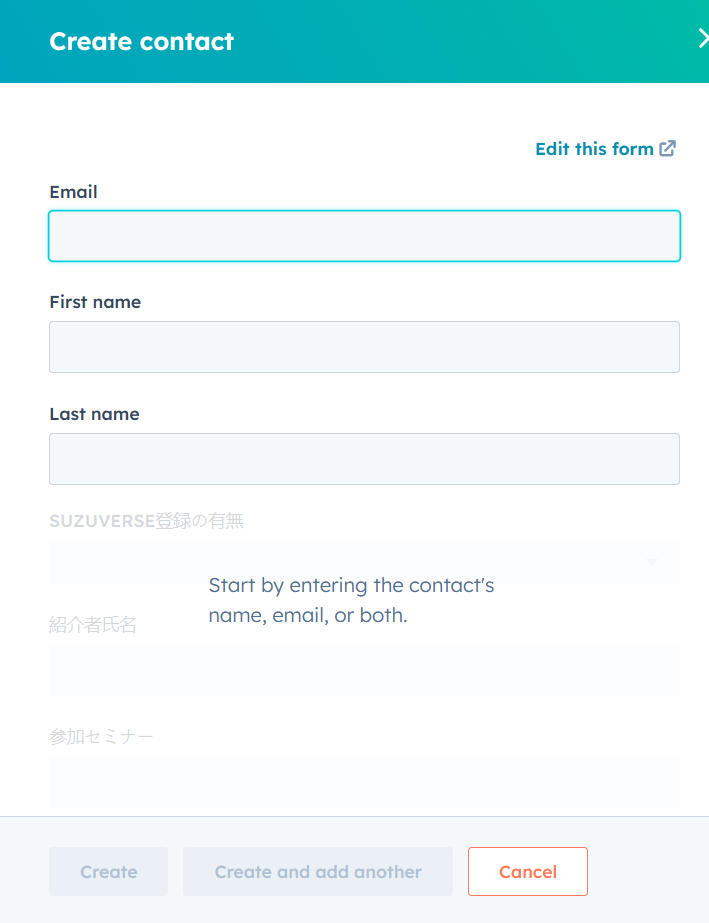Click the SUZUVERSE登録の有無 label
The height and width of the screenshot is (923, 709).
[146, 520]
